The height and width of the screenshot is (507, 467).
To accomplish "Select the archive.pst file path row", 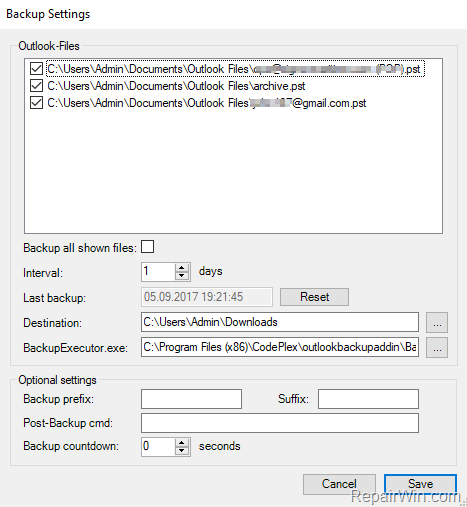I will (176, 86).
